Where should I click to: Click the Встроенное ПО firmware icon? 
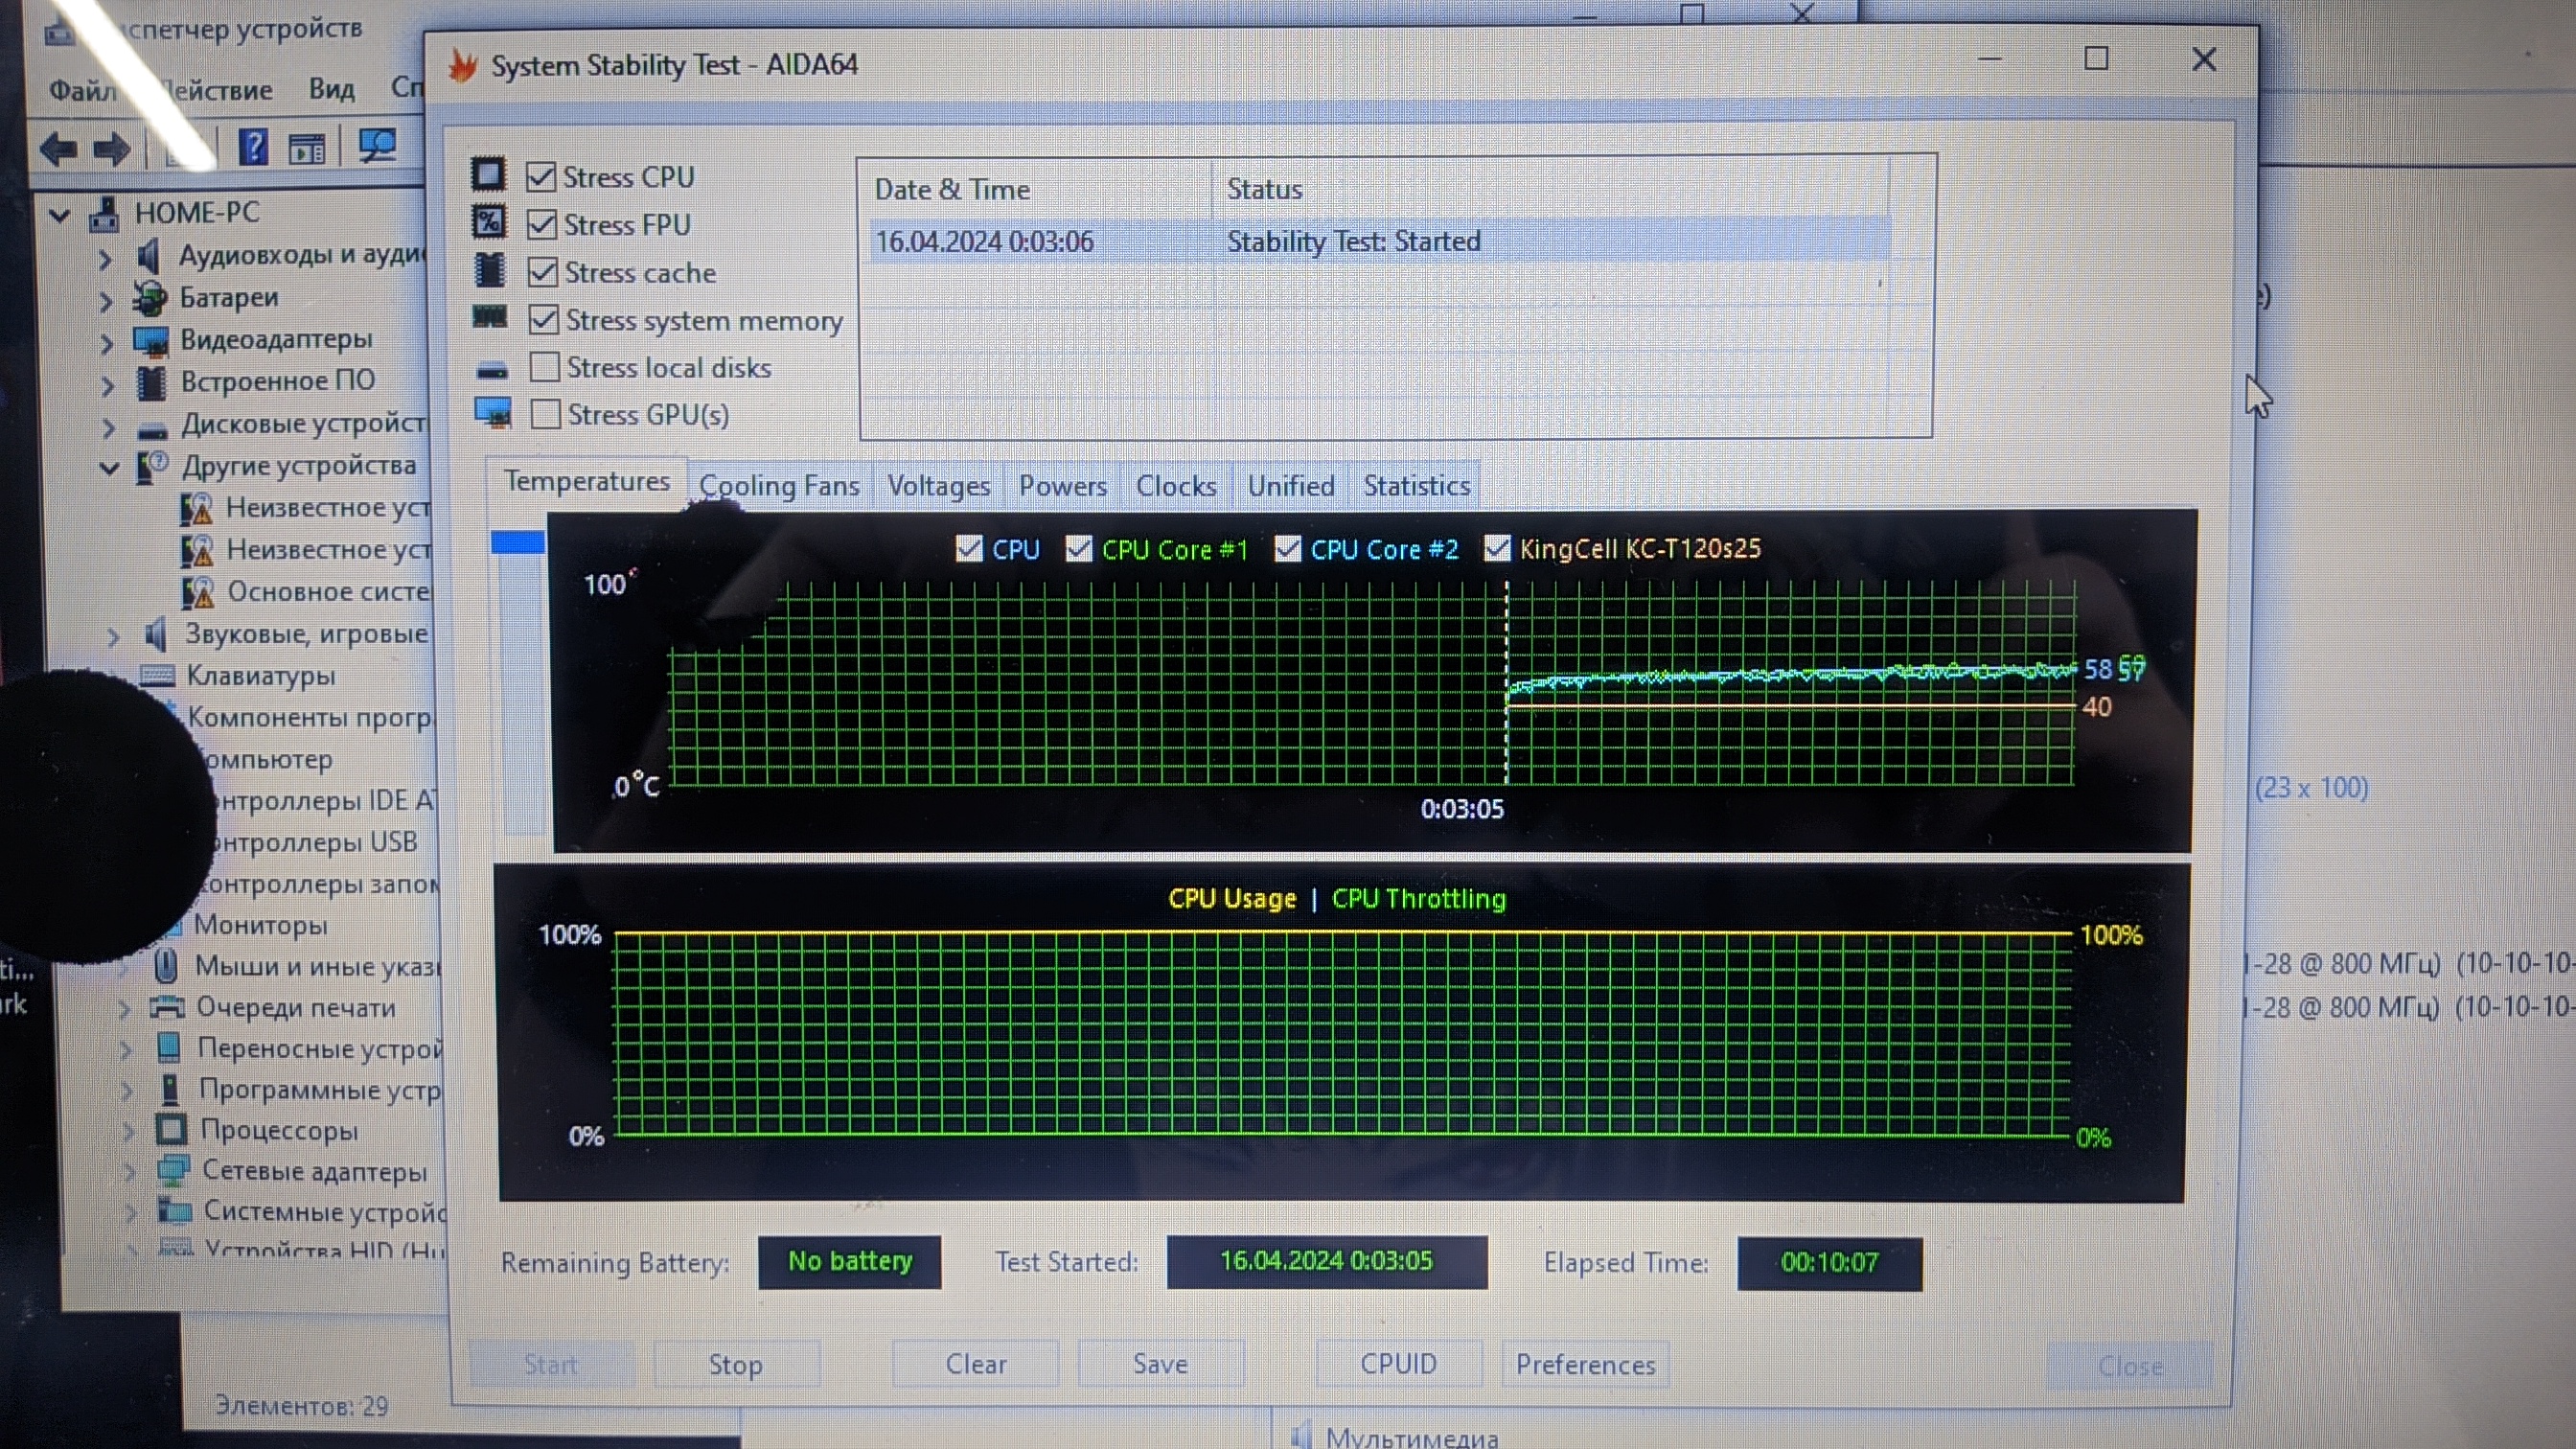[x=151, y=382]
